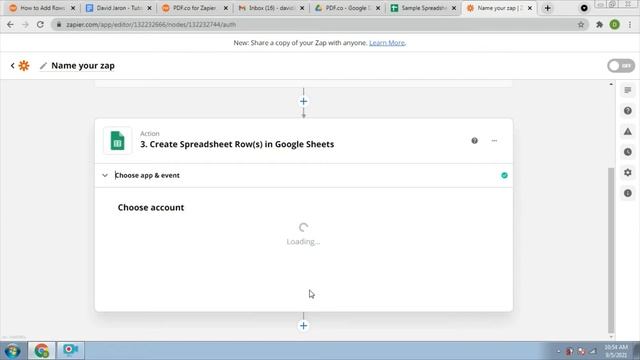Open the browser extensions puzzle icon

[x=599, y=25]
